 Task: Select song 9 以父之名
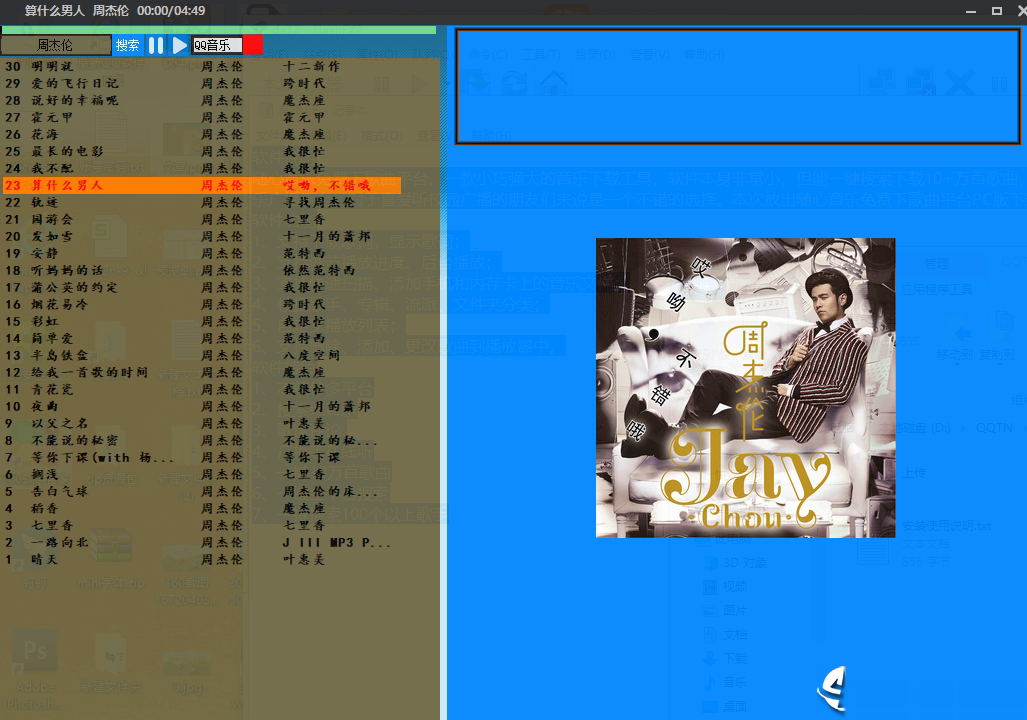202,424
